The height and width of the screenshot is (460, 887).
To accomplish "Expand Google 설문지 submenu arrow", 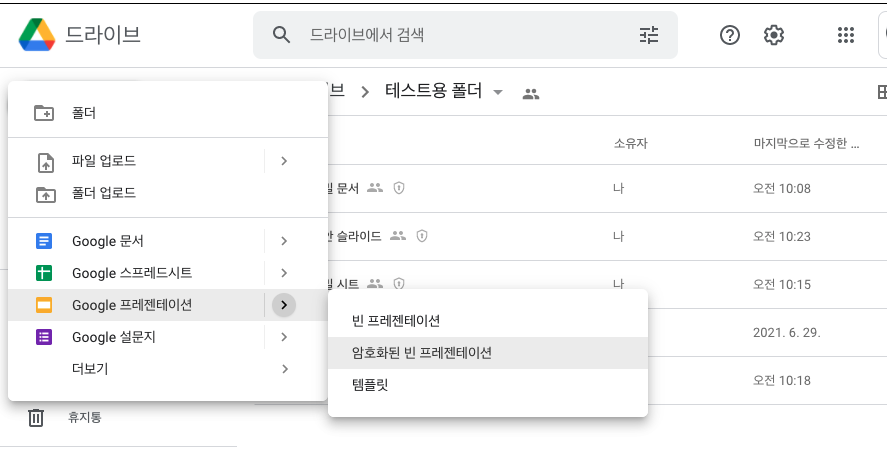I will (x=284, y=337).
